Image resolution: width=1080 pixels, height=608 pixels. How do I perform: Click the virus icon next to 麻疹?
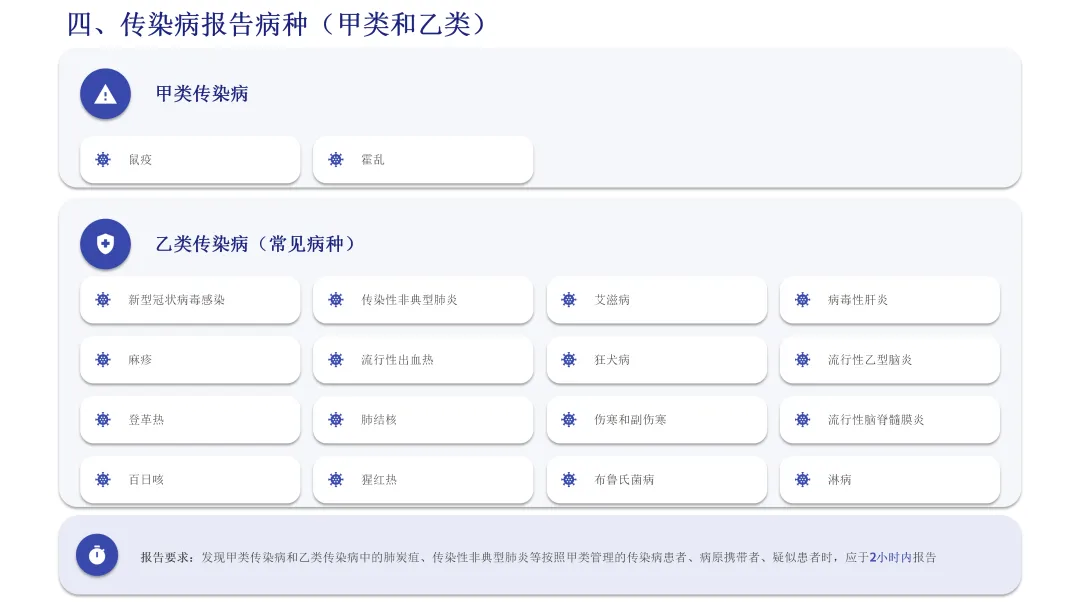(x=103, y=360)
